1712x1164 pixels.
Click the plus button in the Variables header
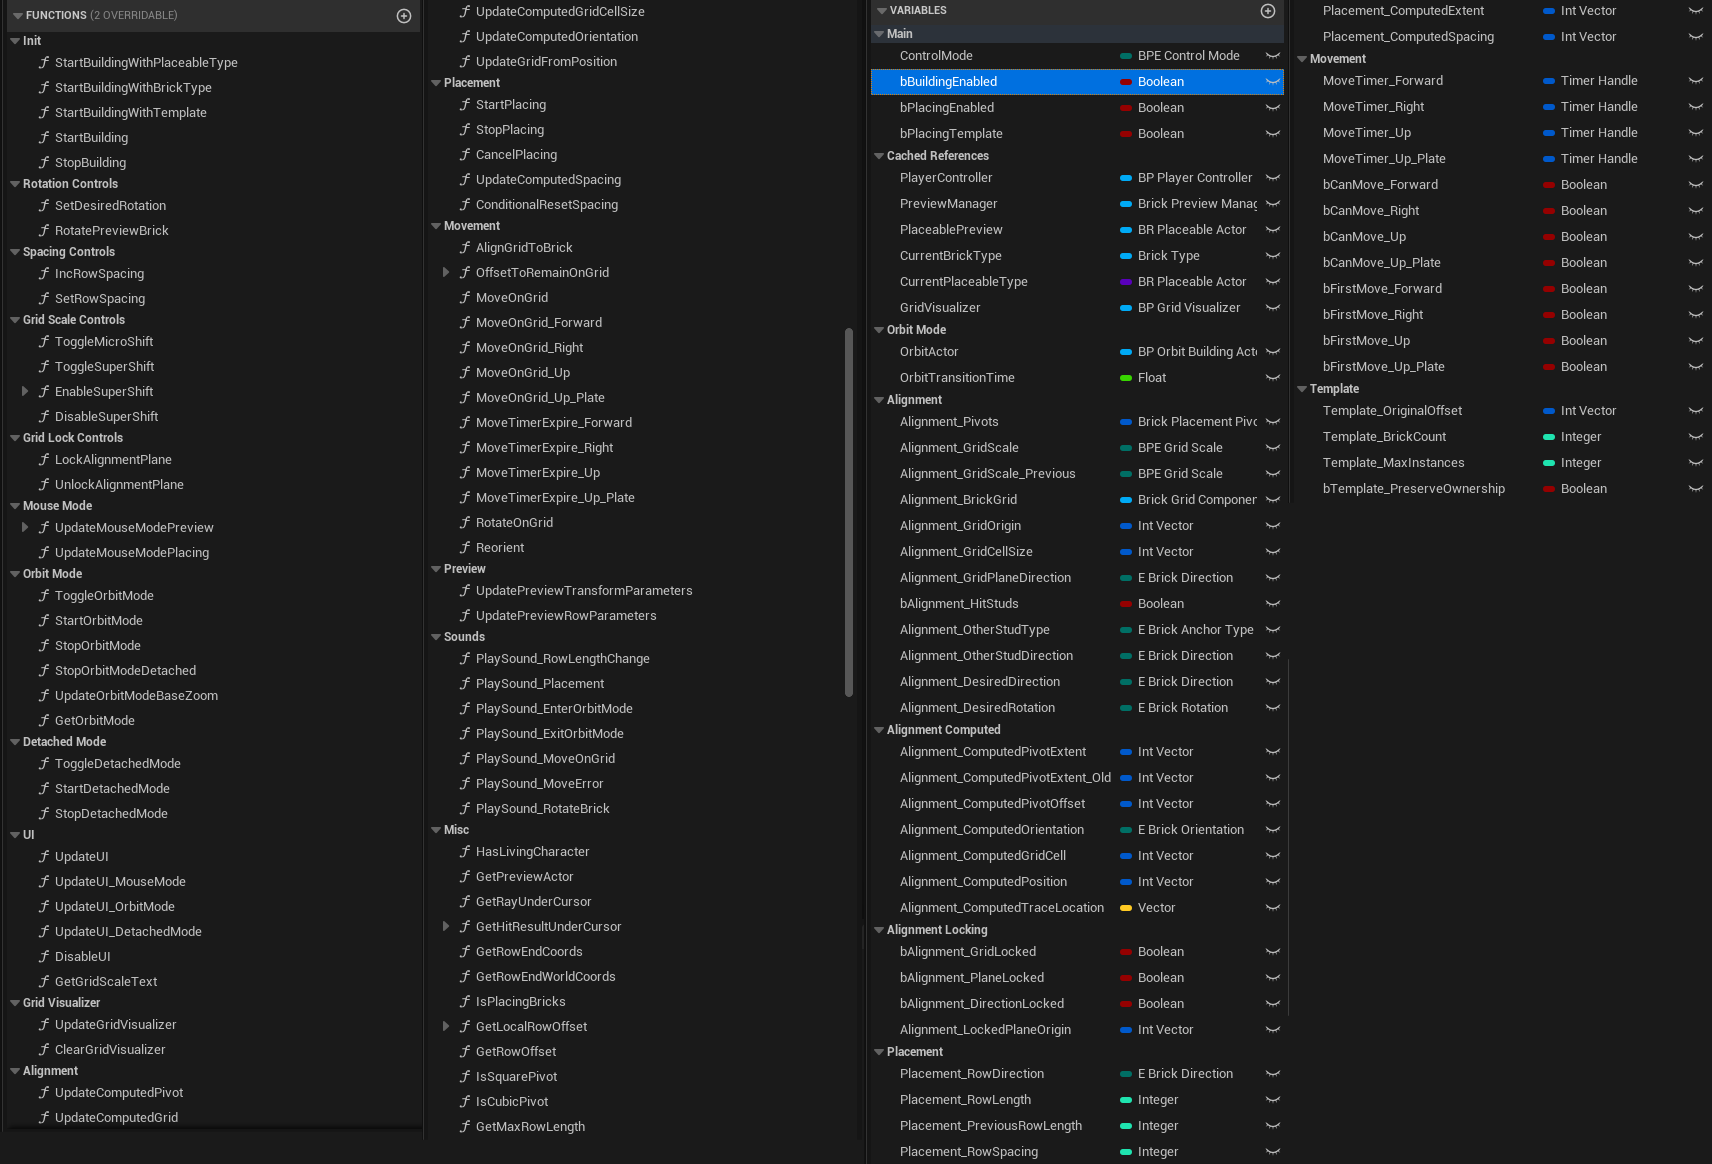(x=1268, y=10)
